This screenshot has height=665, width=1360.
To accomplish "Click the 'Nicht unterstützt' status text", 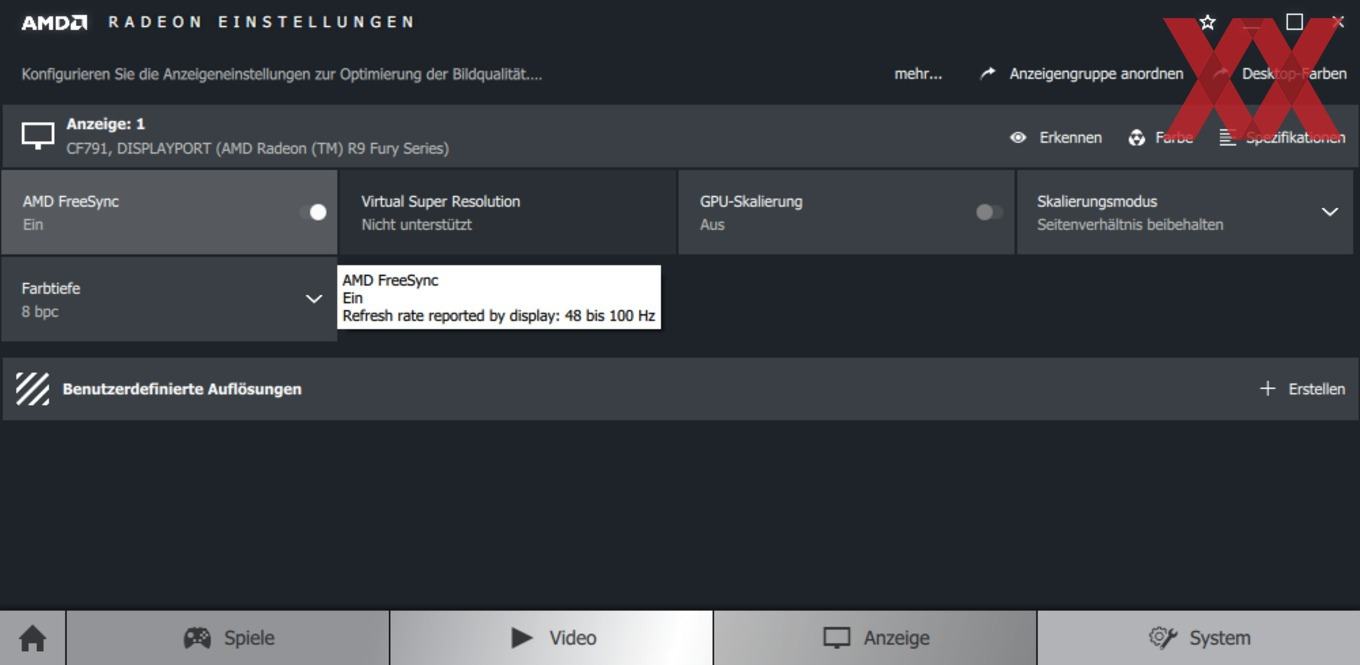I will pyautogui.click(x=416, y=225).
